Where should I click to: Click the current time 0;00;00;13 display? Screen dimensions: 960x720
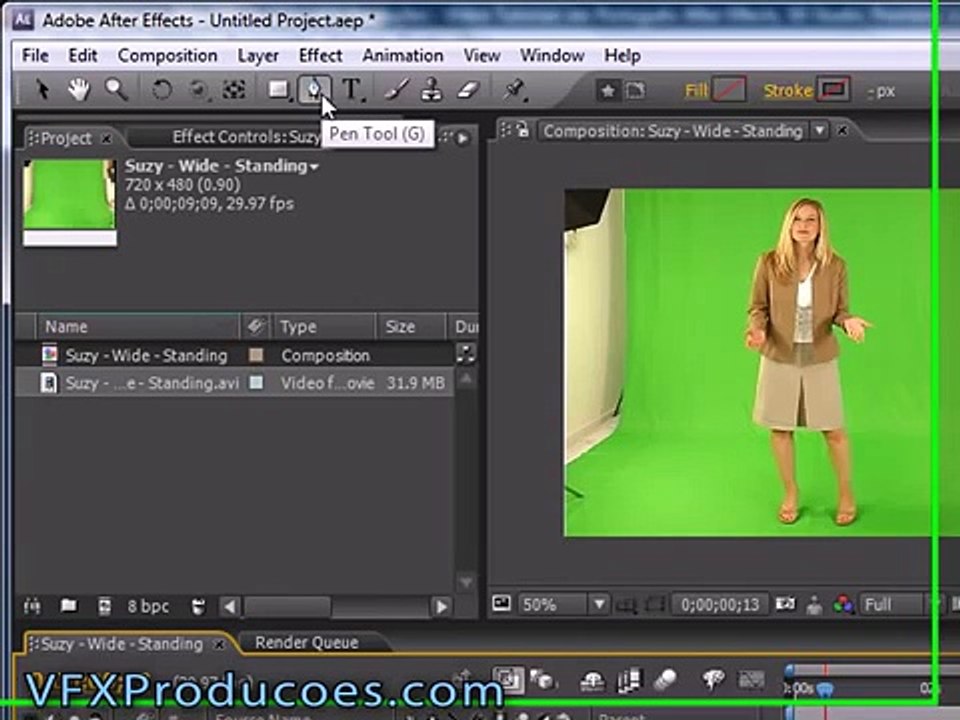(x=719, y=605)
